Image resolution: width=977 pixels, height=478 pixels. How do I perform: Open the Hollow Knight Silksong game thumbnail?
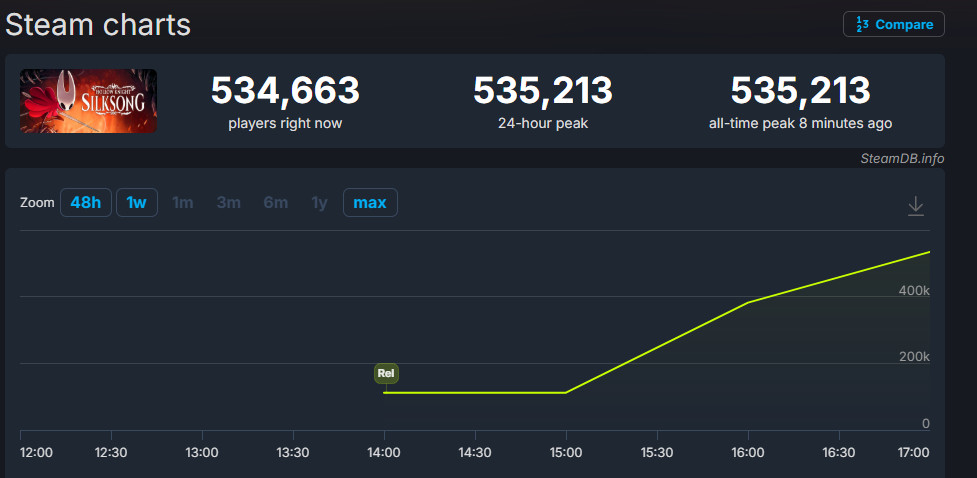point(88,101)
